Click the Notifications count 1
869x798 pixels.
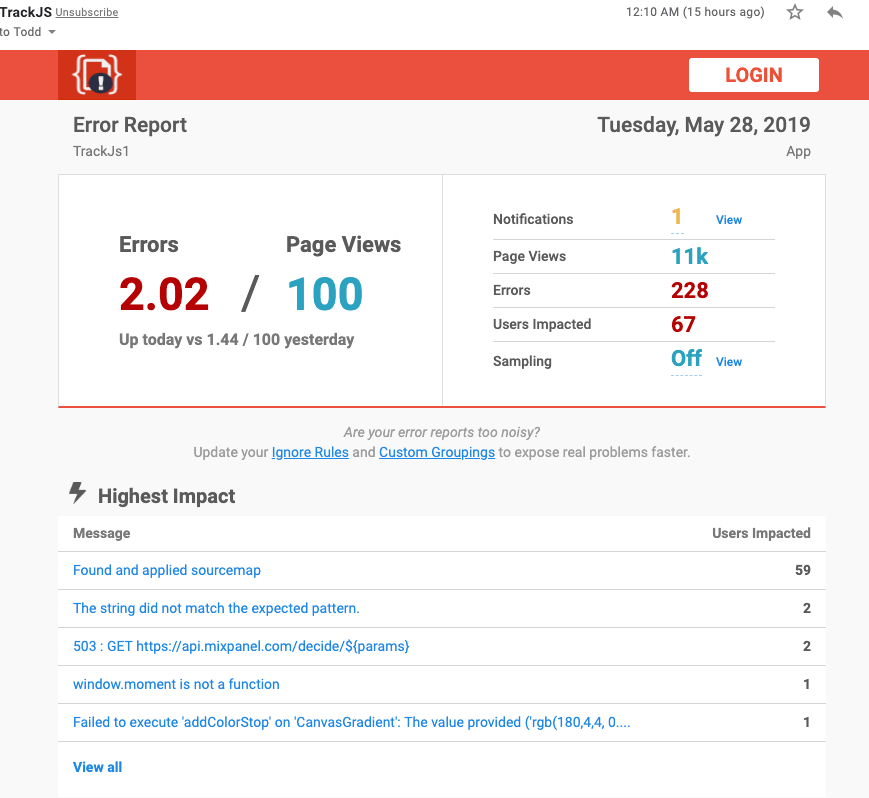[x=677, y=217]
